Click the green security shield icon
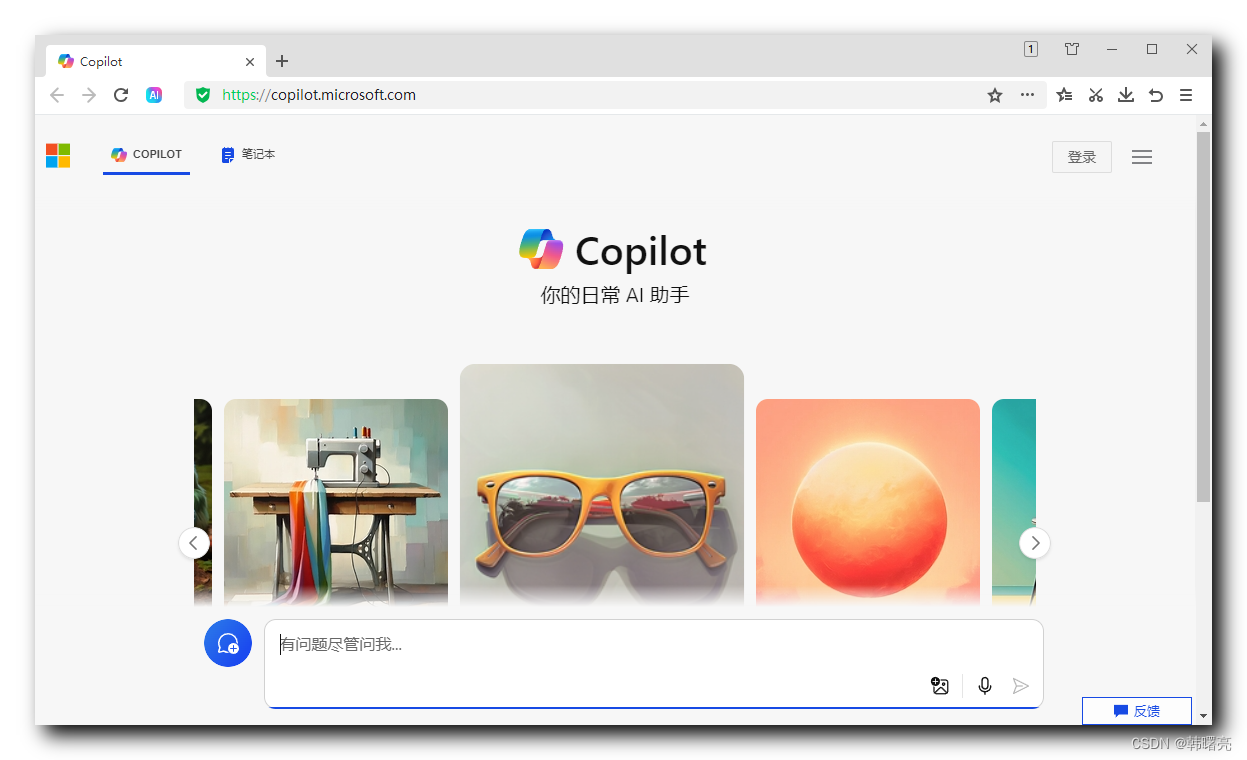Image resolution: width=1247 pixels, height=760 pixels. (203, 95)
